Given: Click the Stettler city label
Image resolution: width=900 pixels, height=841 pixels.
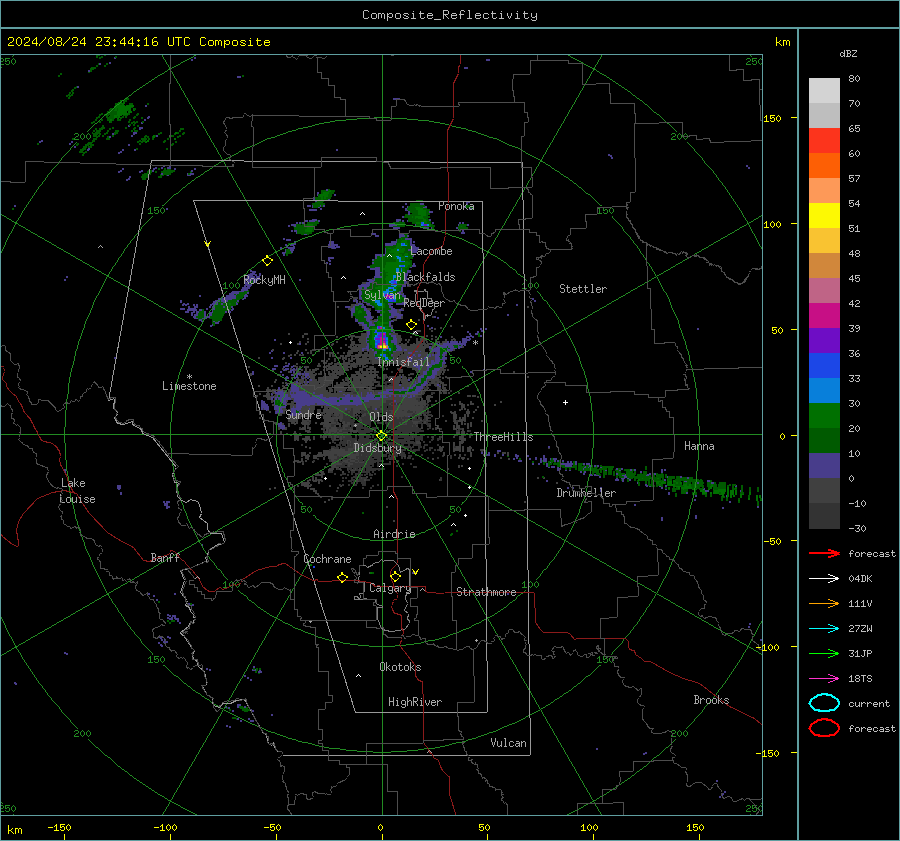Looking at the screenshot, I should click(583, 289).
